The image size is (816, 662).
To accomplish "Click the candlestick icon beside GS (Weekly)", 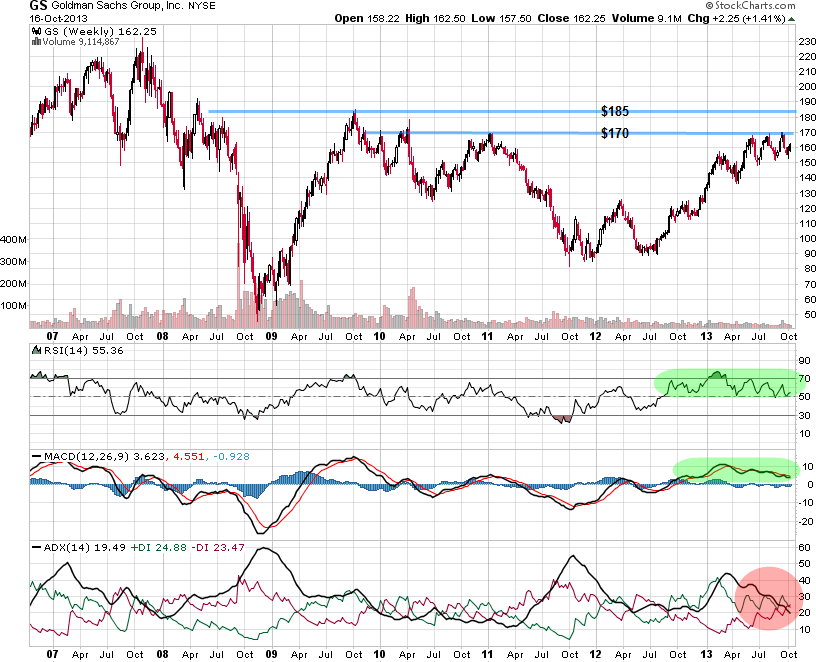I will pyautogui.click(x=36, y=32).
